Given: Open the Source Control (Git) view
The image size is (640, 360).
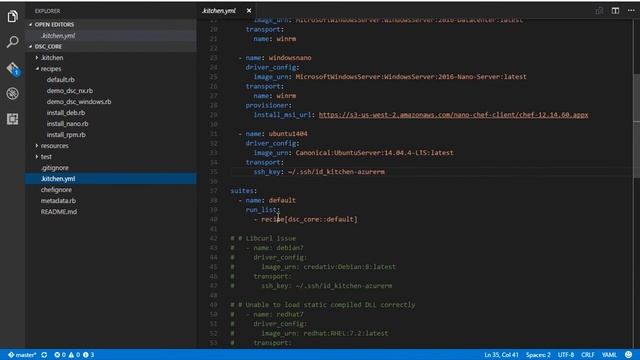Looking at the screenshot, I should [x=13, y=69].
